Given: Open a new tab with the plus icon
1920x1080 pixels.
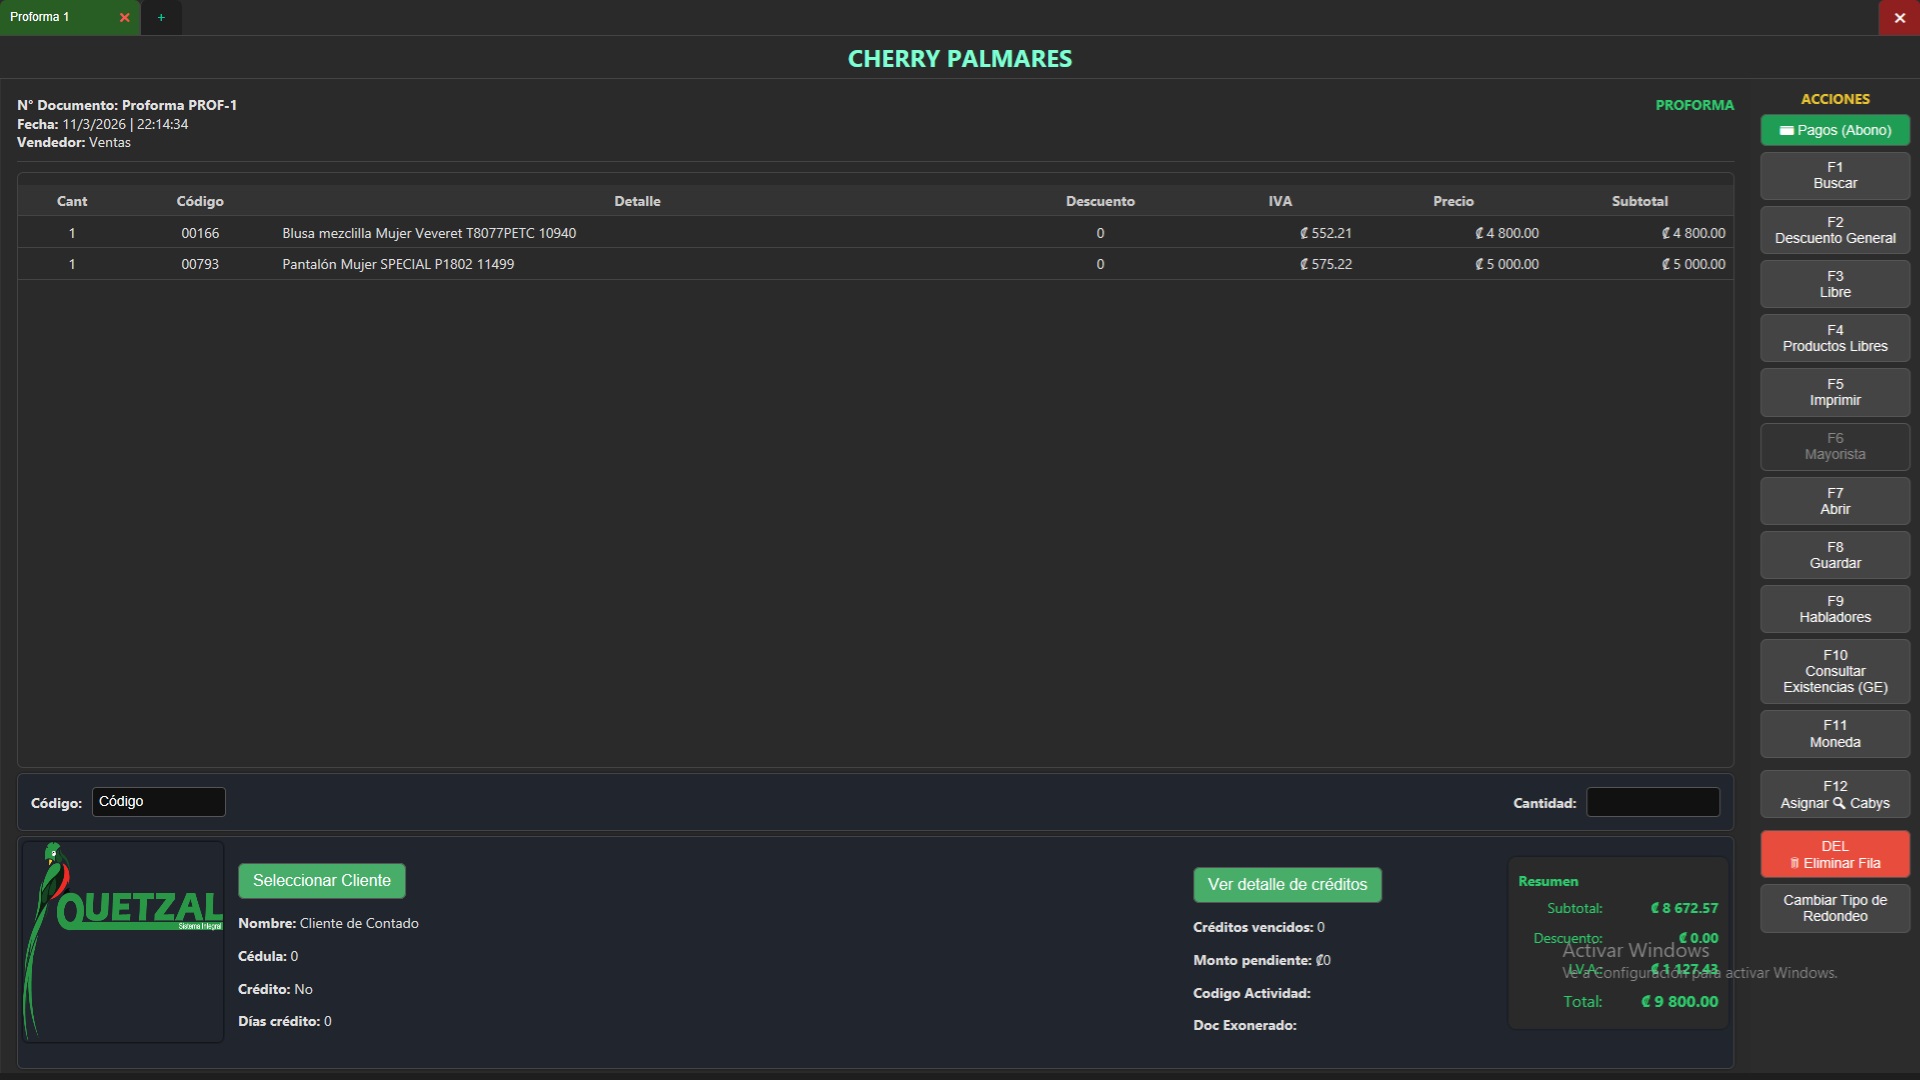Looking at the screenshot, I should pos(161,18).
